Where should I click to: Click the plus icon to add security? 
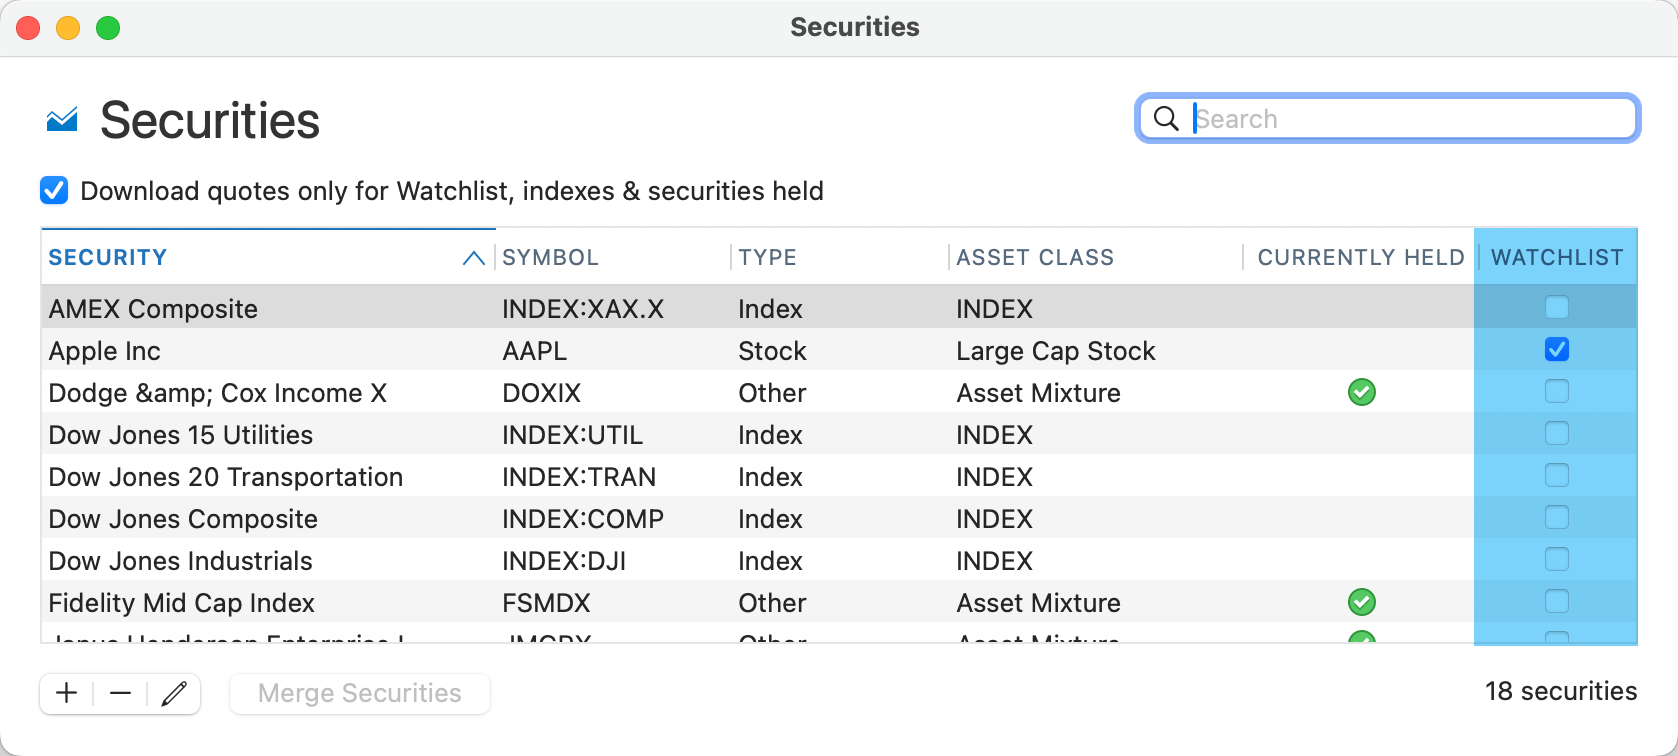coord(67,693)
